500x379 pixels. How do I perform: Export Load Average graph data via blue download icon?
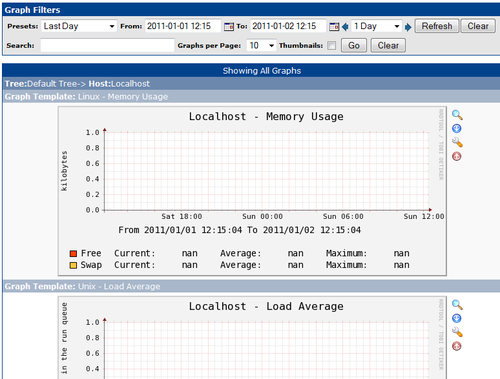coord(457,318)
